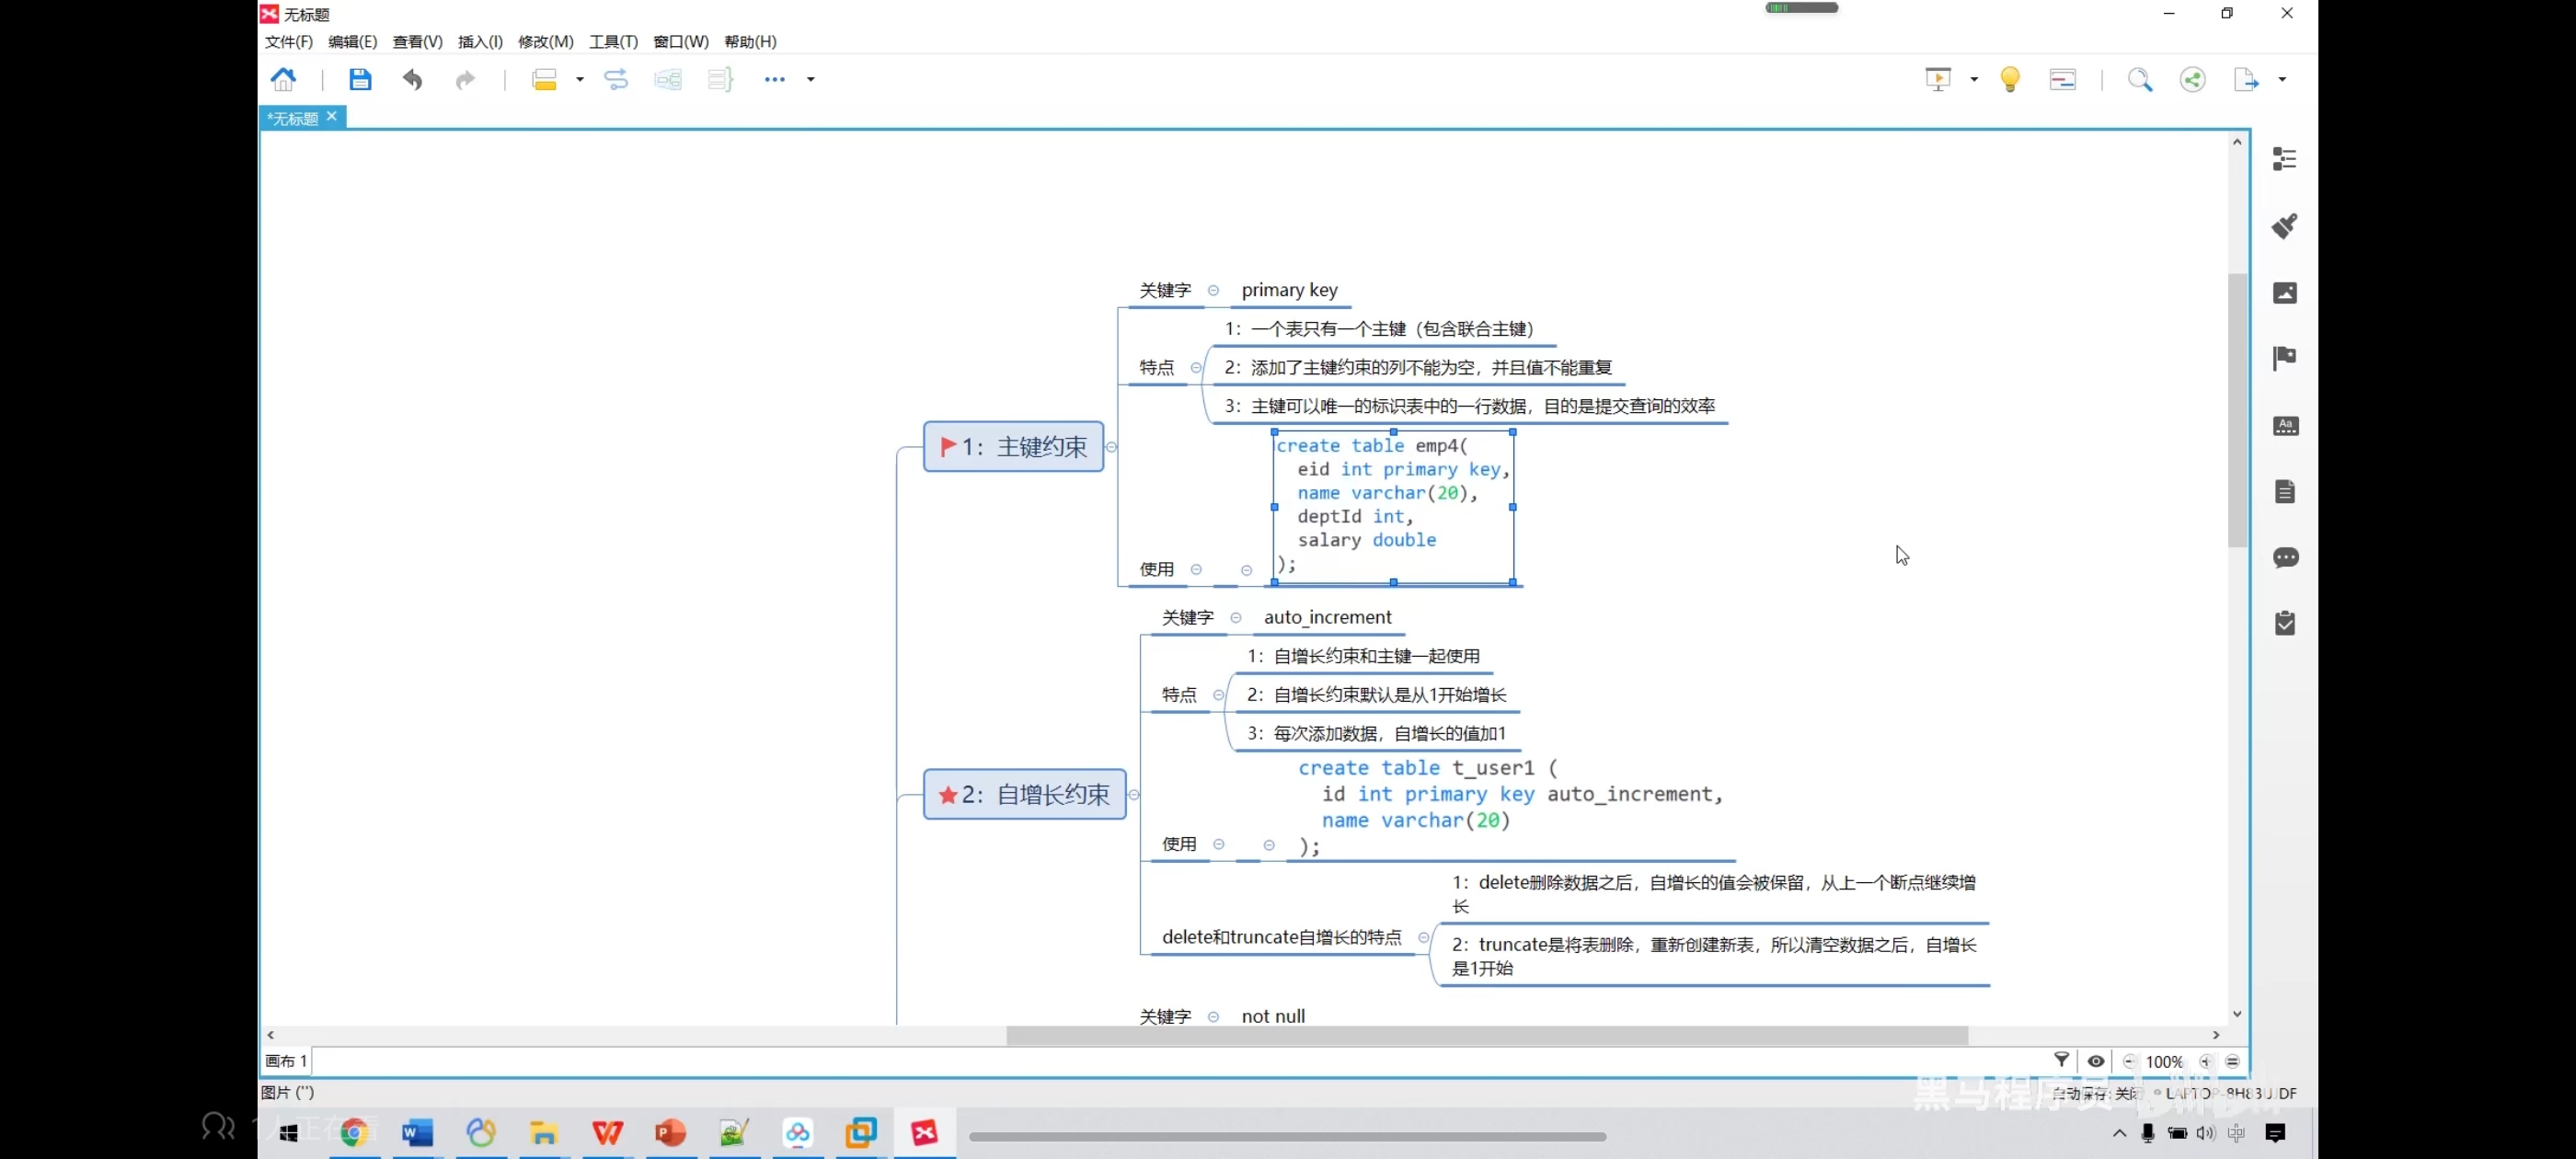The height and width of the screenshot is (1159, 2576).
Task: Select the 画布 1 sheet tab
Action: coord(286,1061)
